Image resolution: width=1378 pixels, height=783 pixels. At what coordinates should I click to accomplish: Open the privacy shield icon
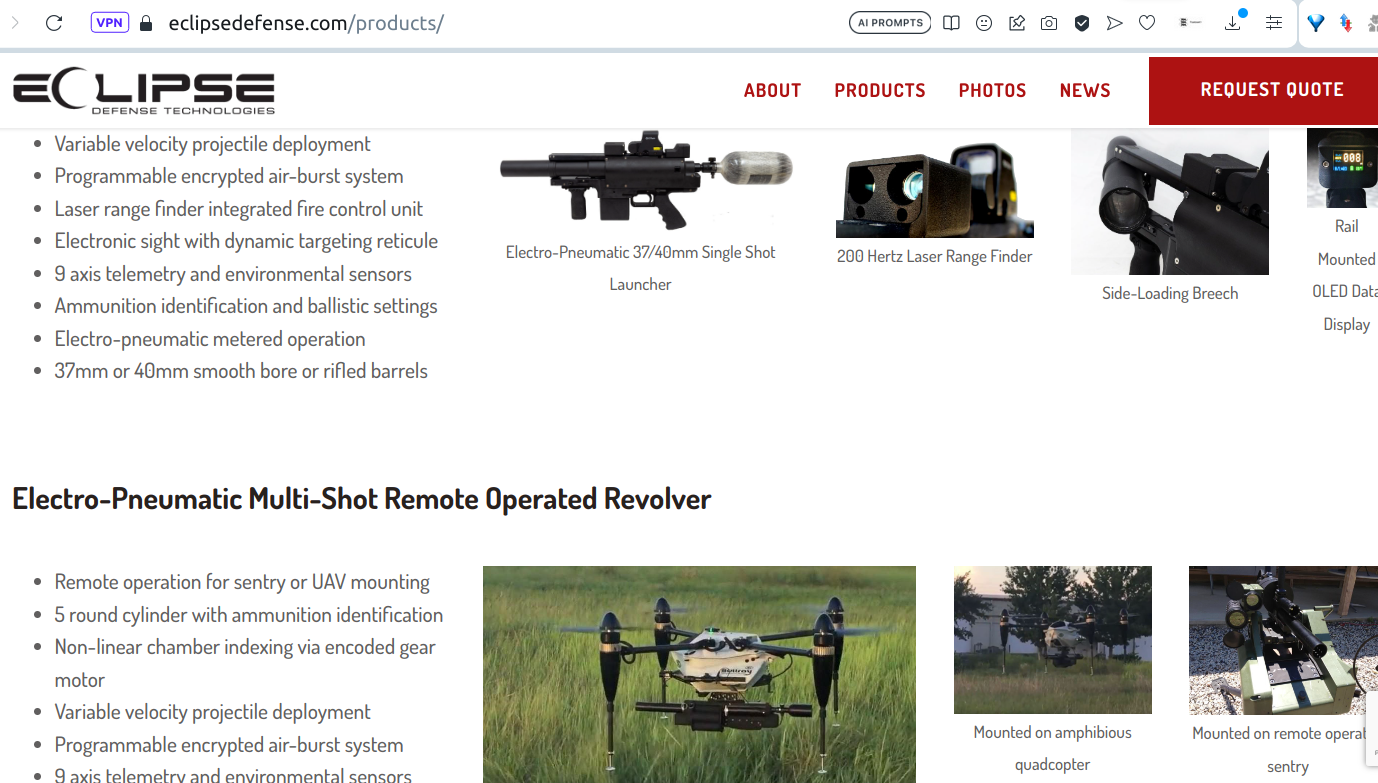(1082, 23)
